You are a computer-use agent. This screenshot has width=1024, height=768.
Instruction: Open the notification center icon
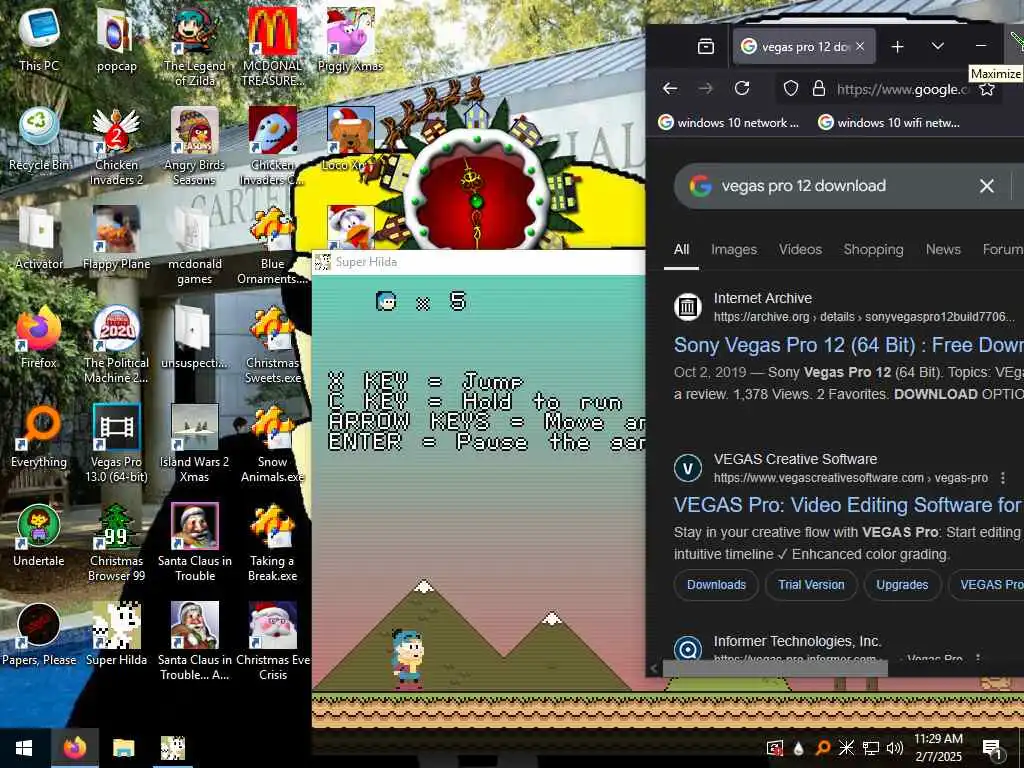(993, 748)
